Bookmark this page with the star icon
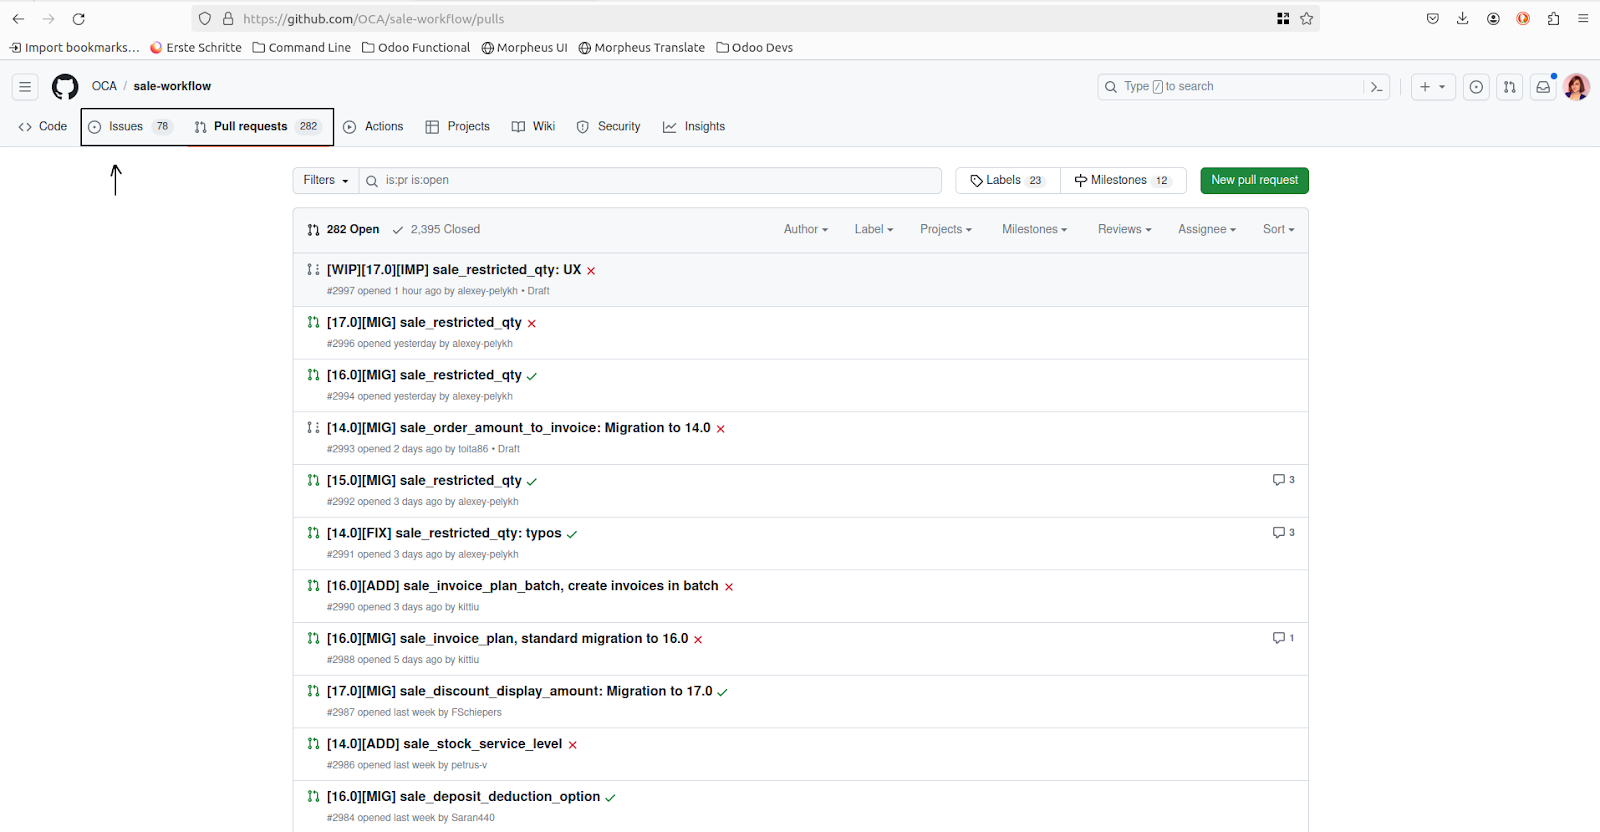 [x=1306, y=19]
